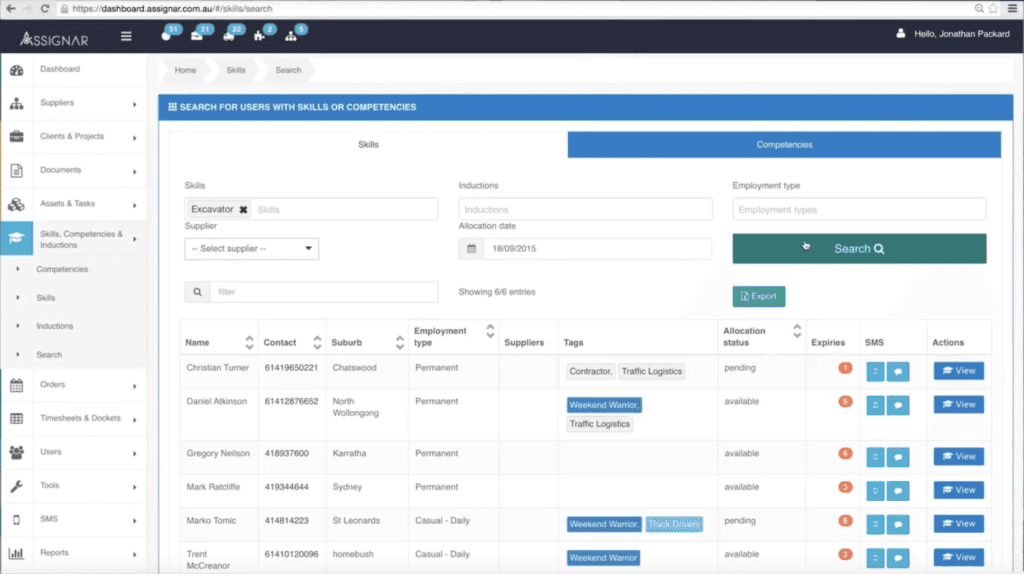Toggle the hamburger sidebar menu
The width and height of the screenshot is (1024, 574).
pyautogui.click(x=126, y=37)
